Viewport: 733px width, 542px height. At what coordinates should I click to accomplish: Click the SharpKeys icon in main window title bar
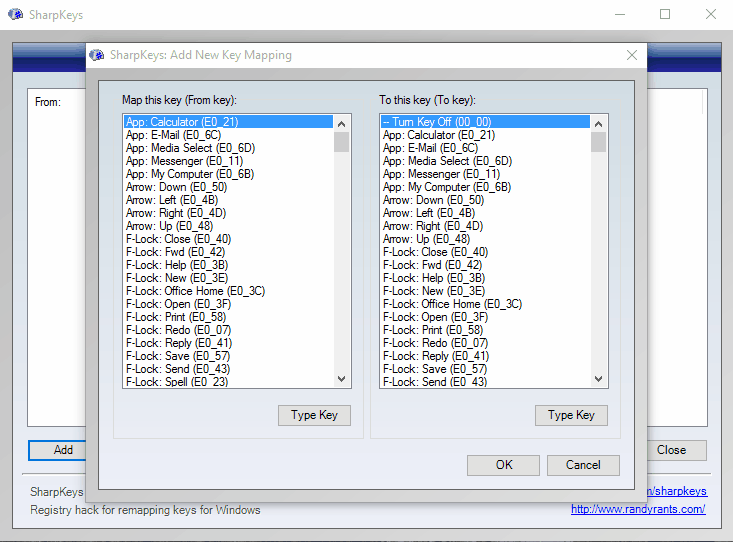tap(15, 14)
